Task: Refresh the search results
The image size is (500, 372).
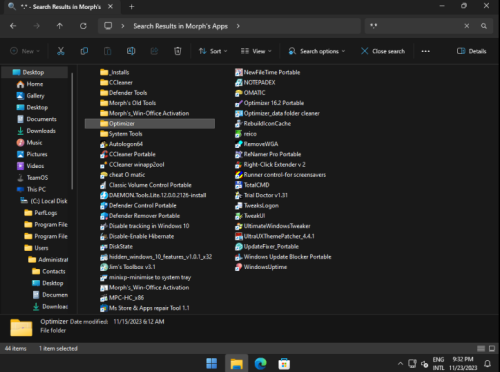Action: tap(83, 26)
